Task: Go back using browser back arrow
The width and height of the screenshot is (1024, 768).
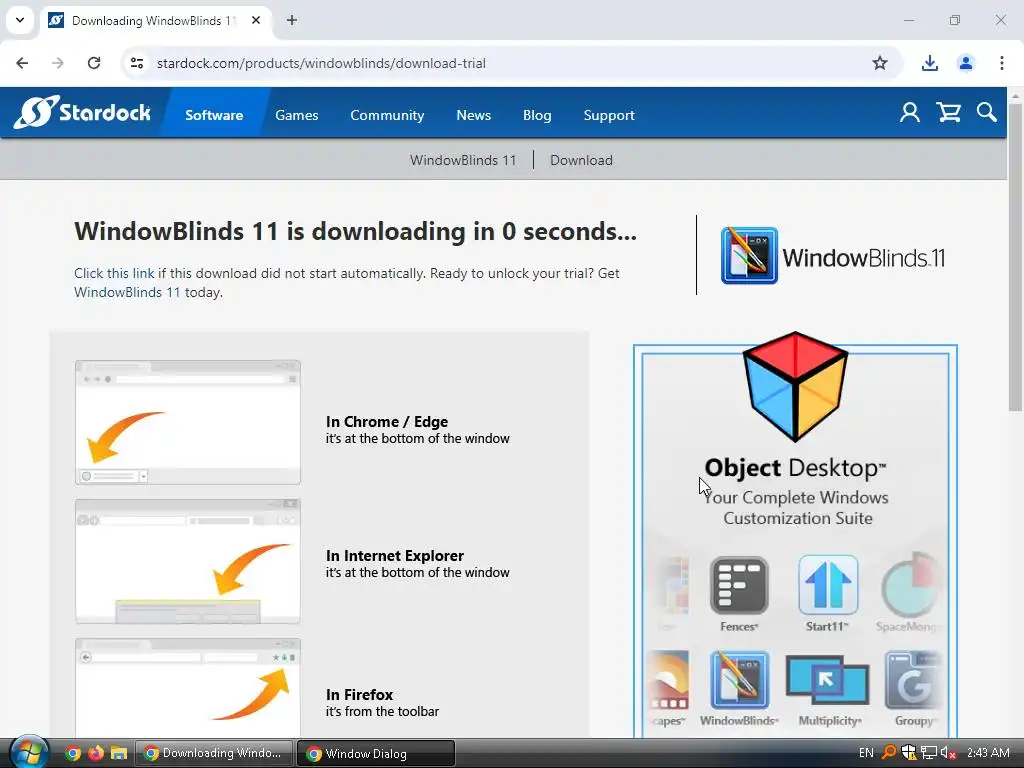Action: (22, 63)
